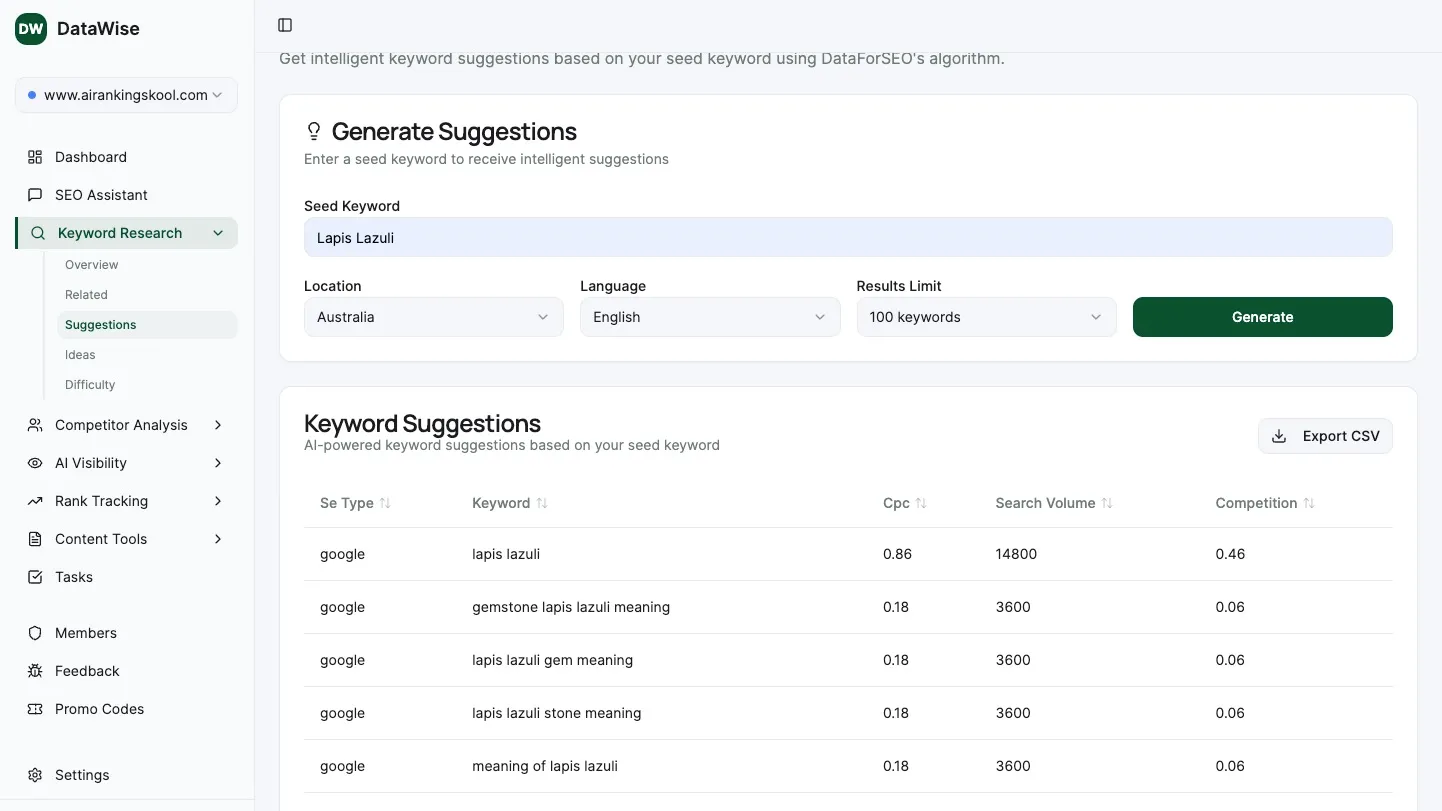Open the Results Limit dropdown
The image size is (1442, 811).
pyautogui.click(x=986, y=317)
